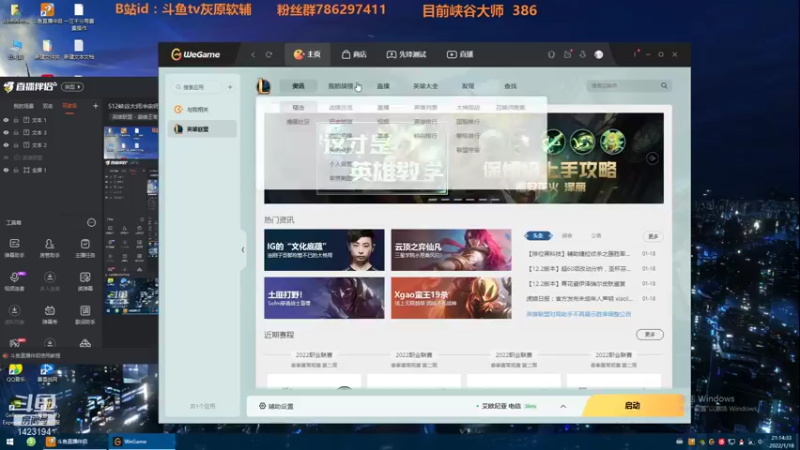Go back in WeGame navigation
This screenshot has height=450, width=800.
click(x=253, y=55)
